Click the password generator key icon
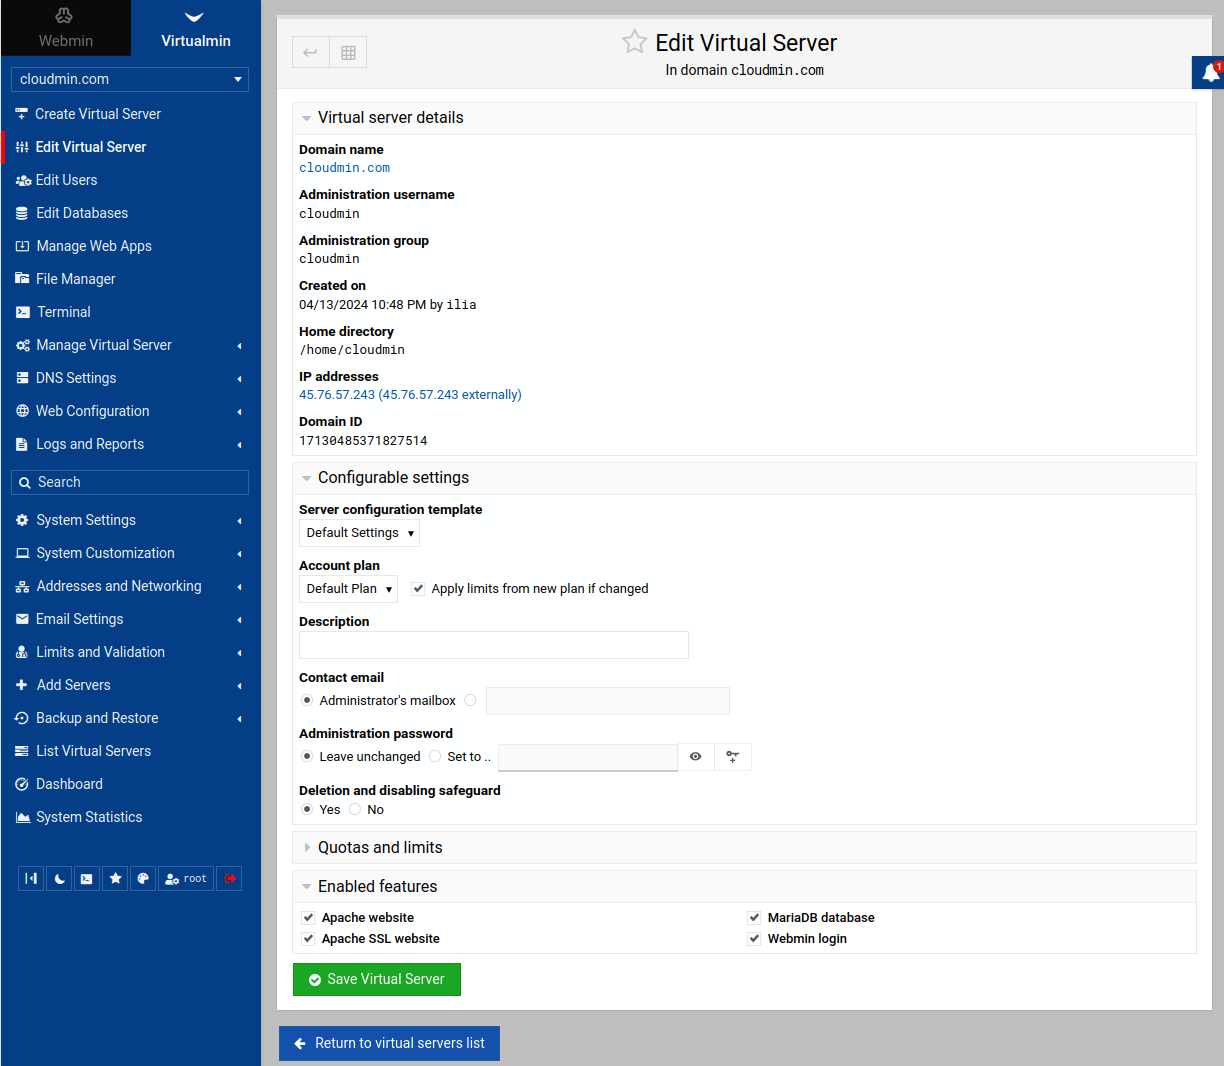This screenshot has height=1066, width=1224. click(733, 757)
